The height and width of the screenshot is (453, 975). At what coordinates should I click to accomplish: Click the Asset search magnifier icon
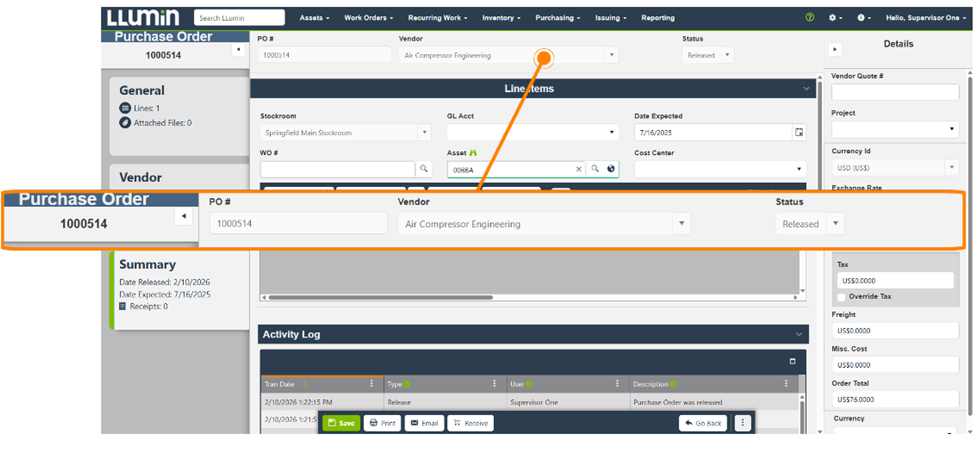point(594,169)
